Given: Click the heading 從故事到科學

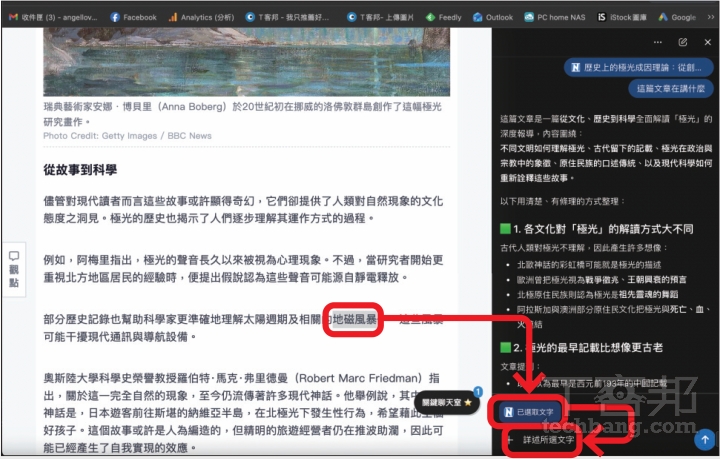Looking at the screenshot, I should [x=80, y=170].
